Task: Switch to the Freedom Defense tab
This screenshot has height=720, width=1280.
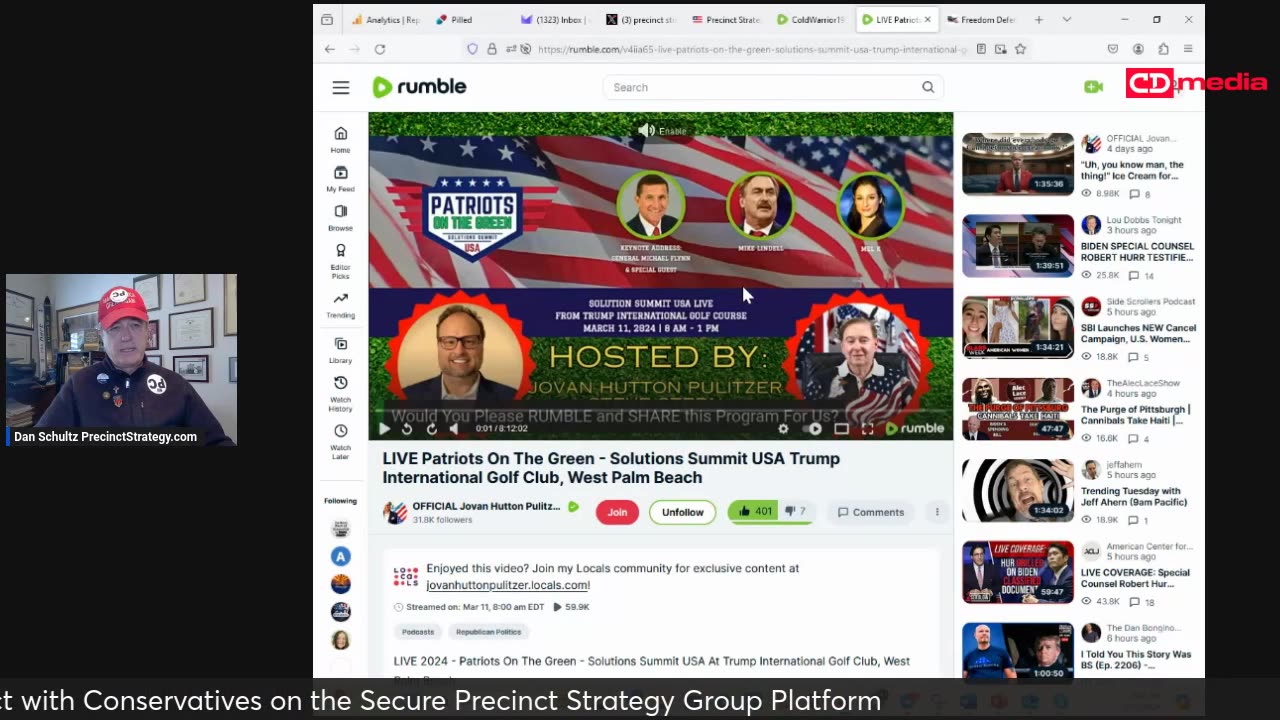Action: click(x=980, y=20)
